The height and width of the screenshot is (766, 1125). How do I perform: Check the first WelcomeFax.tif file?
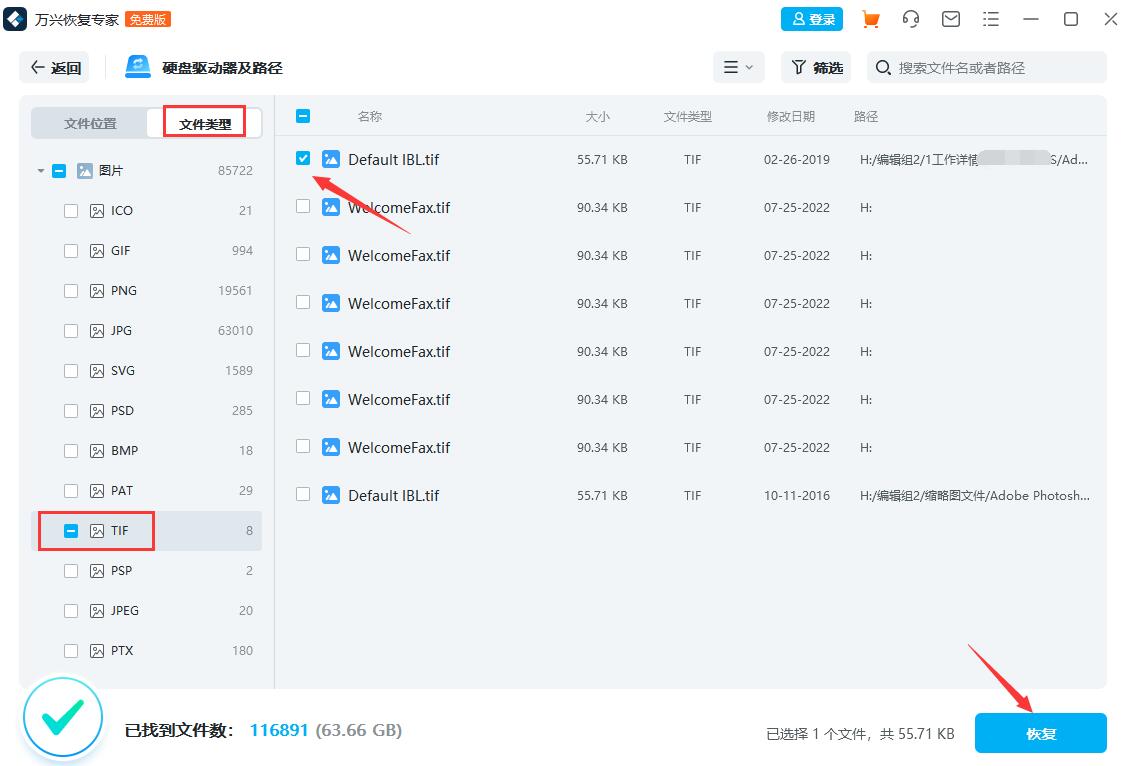pos(303,206)
